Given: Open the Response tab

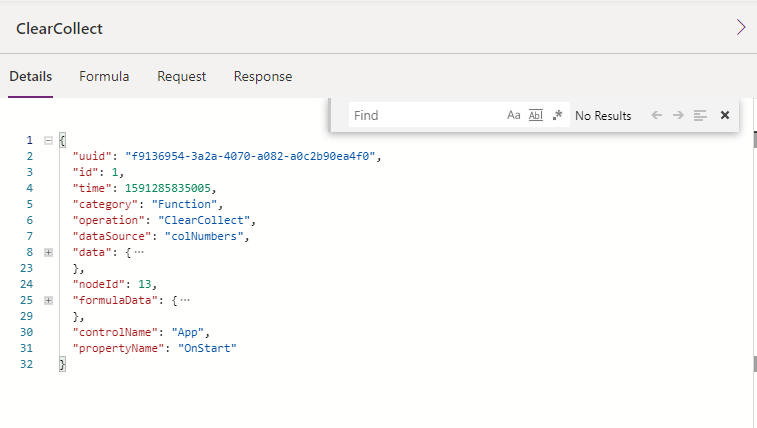Looking at the screenshot, I should (x=263, y=76).
